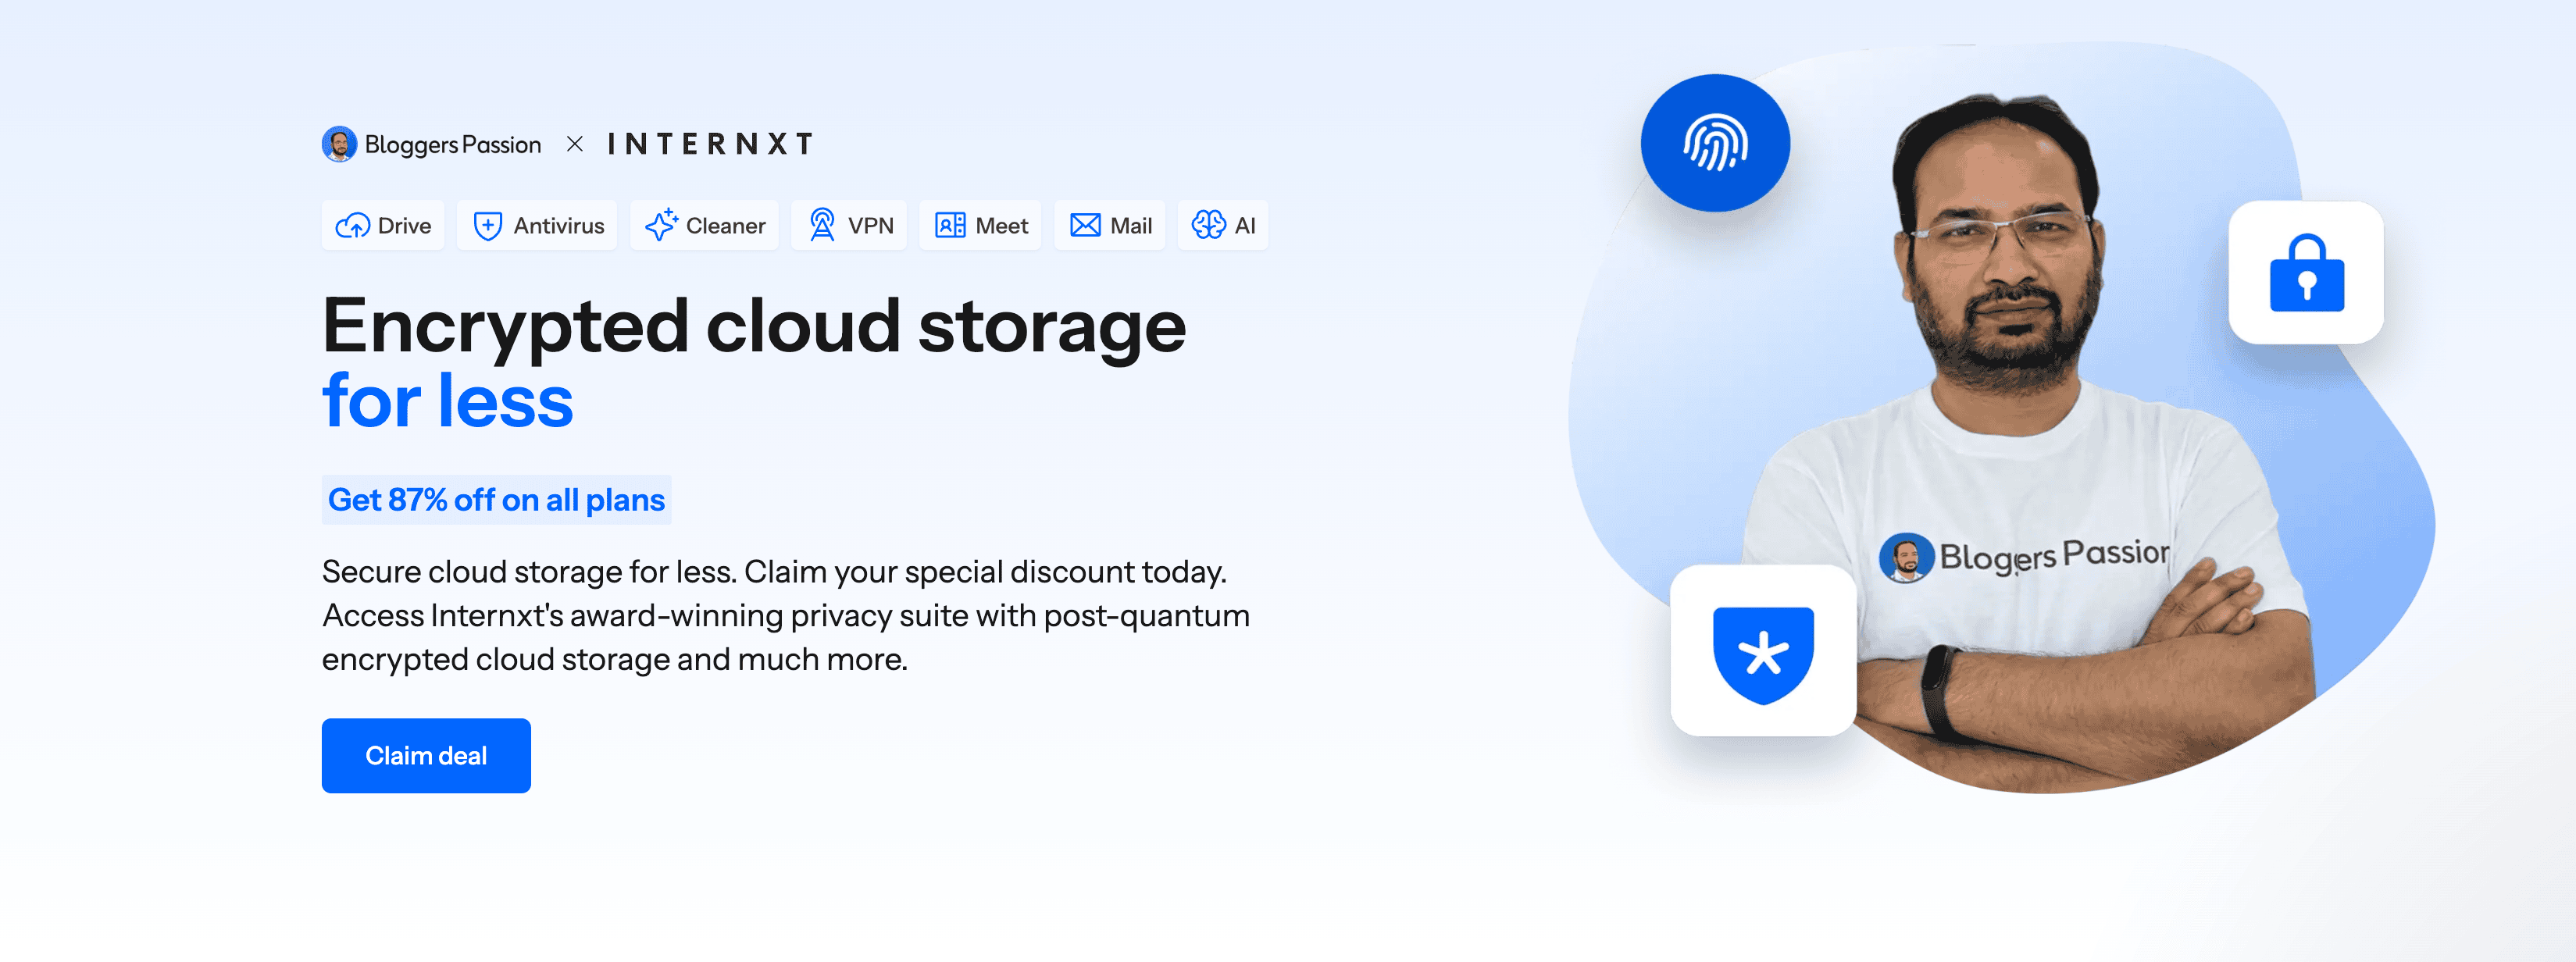Click the Meet video call icon
Viewport: 2576px width, 962px height.
tap(950, 226)
